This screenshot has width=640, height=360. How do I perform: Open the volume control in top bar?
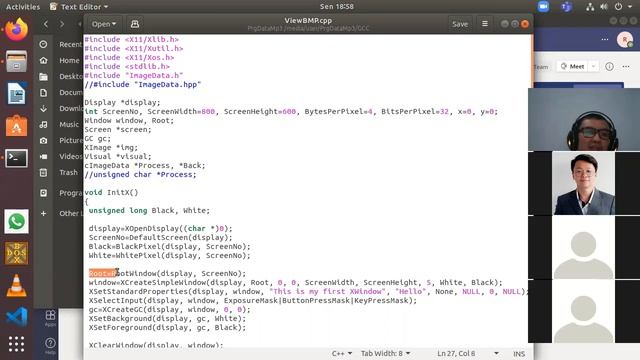coord(604,7)
